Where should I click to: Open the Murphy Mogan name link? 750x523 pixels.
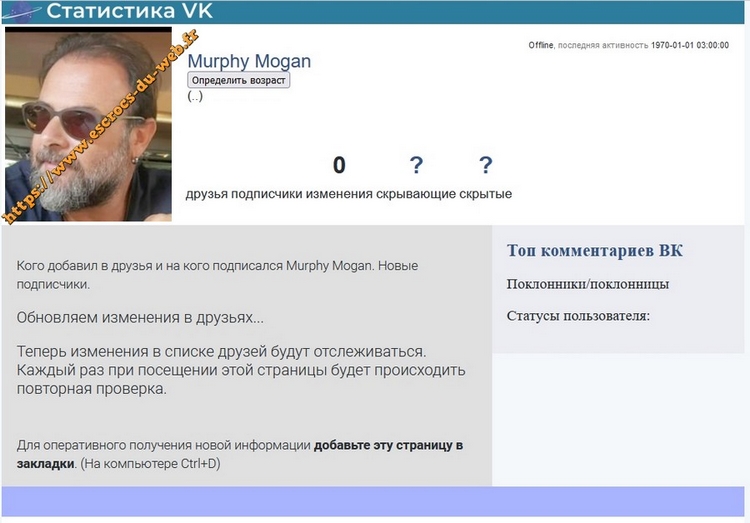tap(249, 61)
